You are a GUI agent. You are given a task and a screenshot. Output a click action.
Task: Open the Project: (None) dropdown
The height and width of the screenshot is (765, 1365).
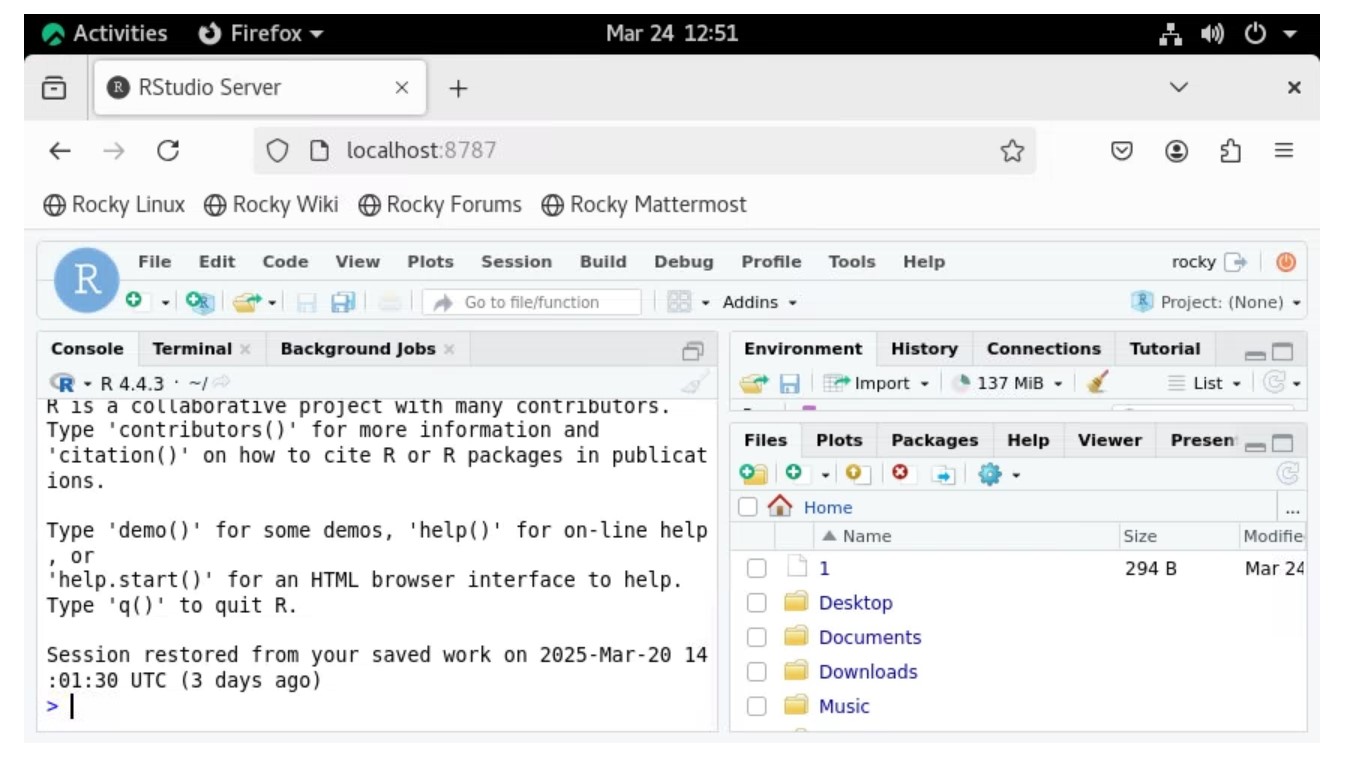1218,302
